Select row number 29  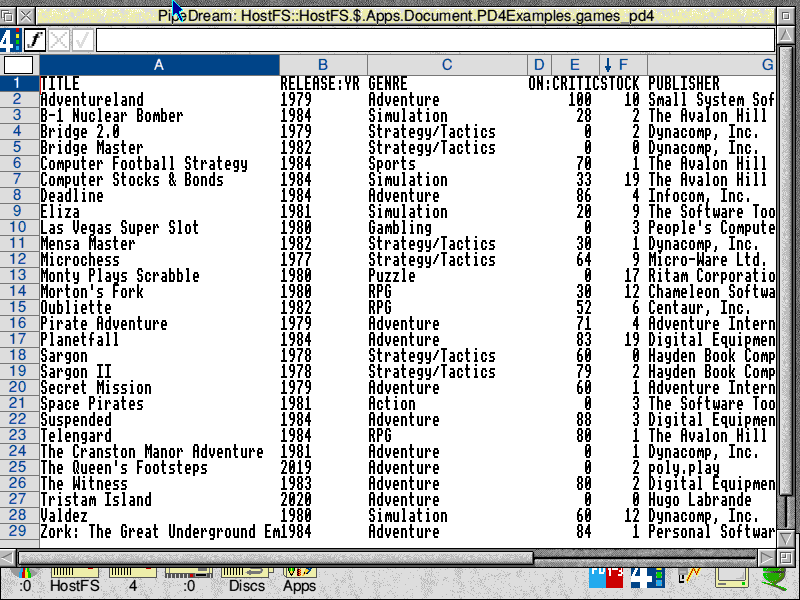coord(17,531)
